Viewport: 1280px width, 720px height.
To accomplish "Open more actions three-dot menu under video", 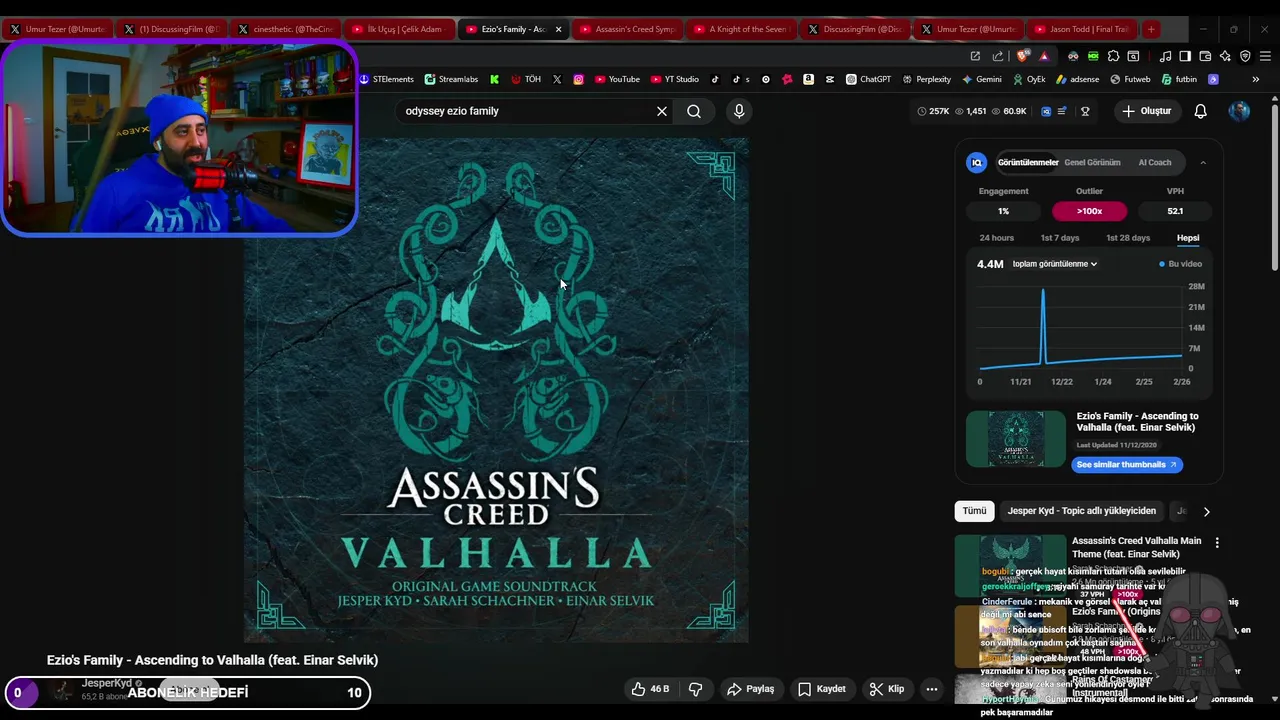I will (931, 689).
